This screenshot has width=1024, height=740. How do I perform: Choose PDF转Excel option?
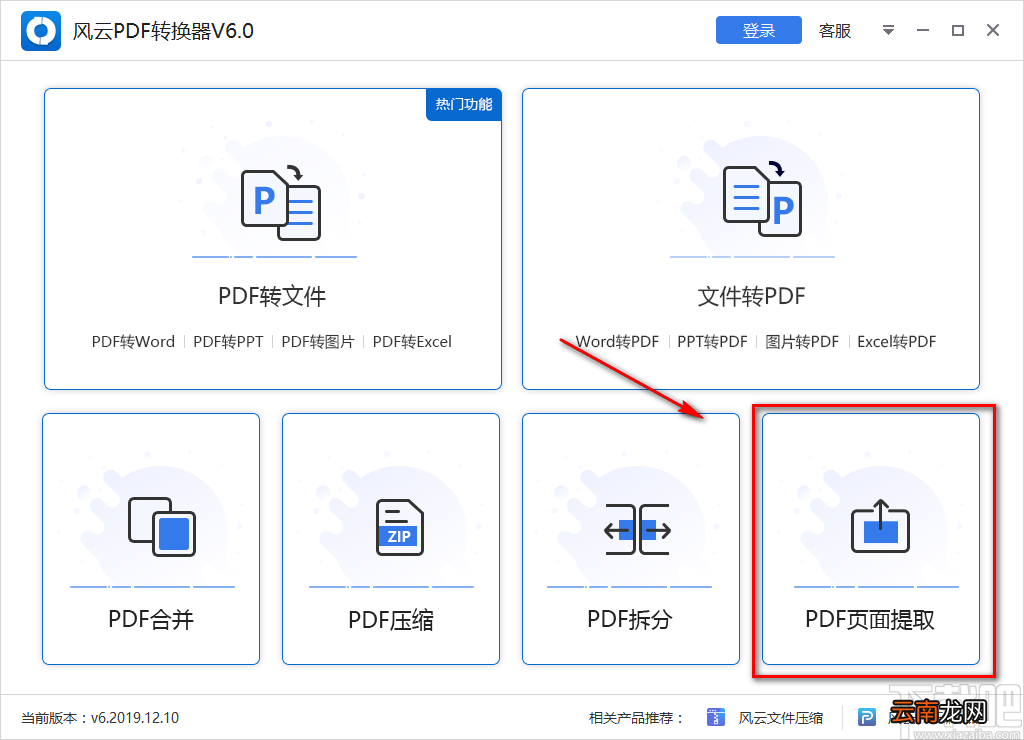click(x=412, y=342)
